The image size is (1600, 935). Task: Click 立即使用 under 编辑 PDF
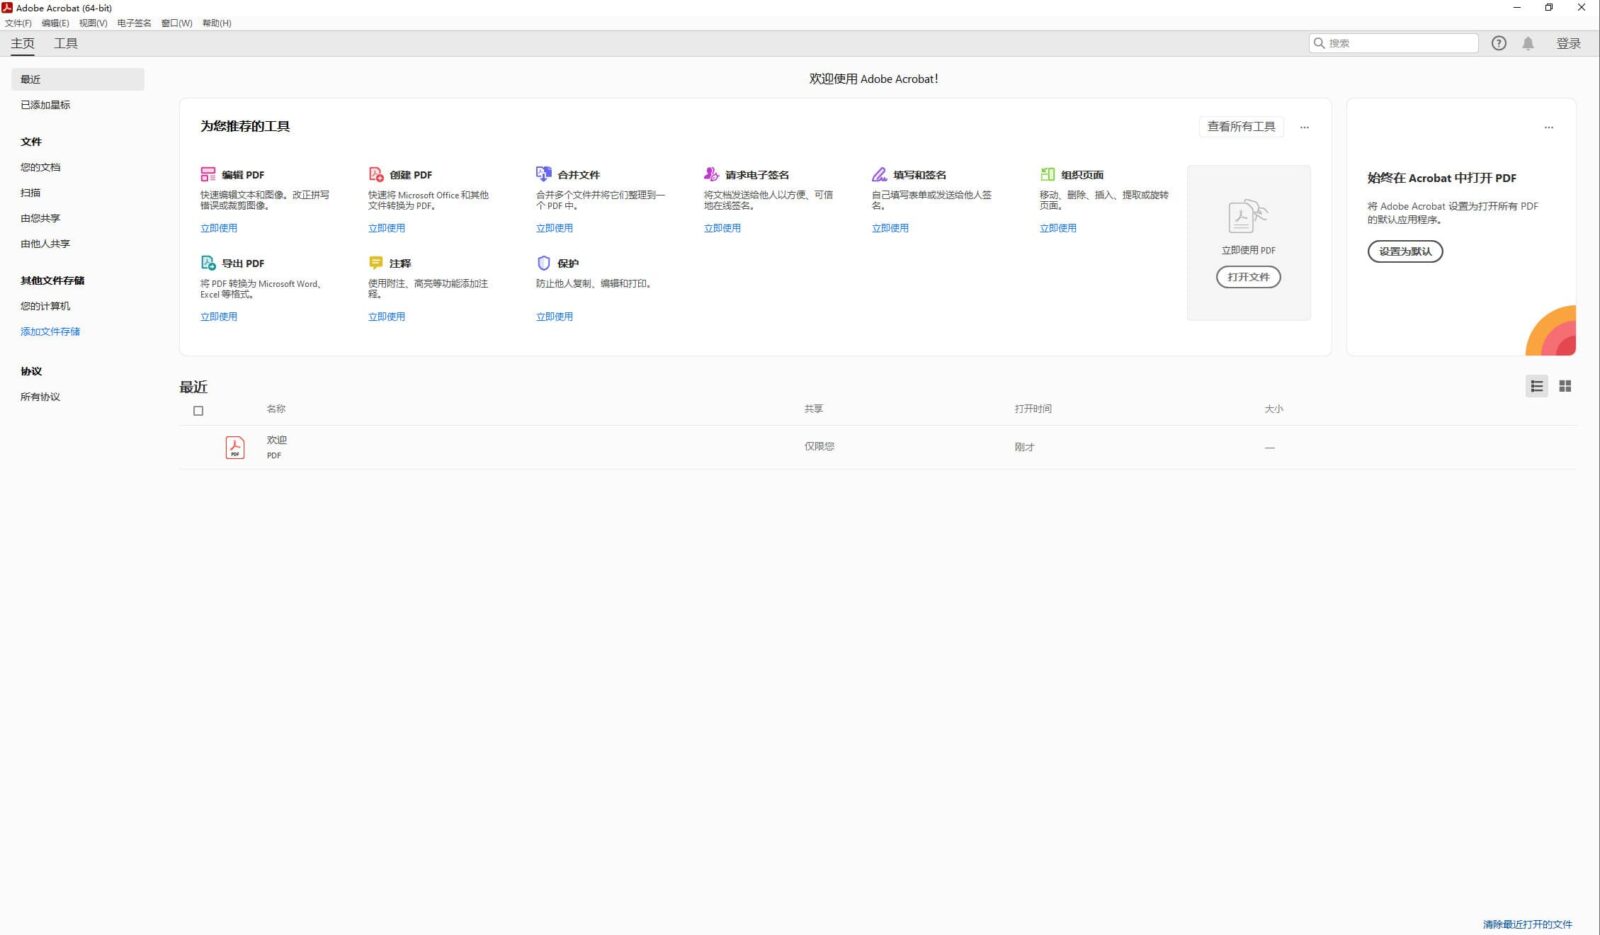tap(219, 228)
